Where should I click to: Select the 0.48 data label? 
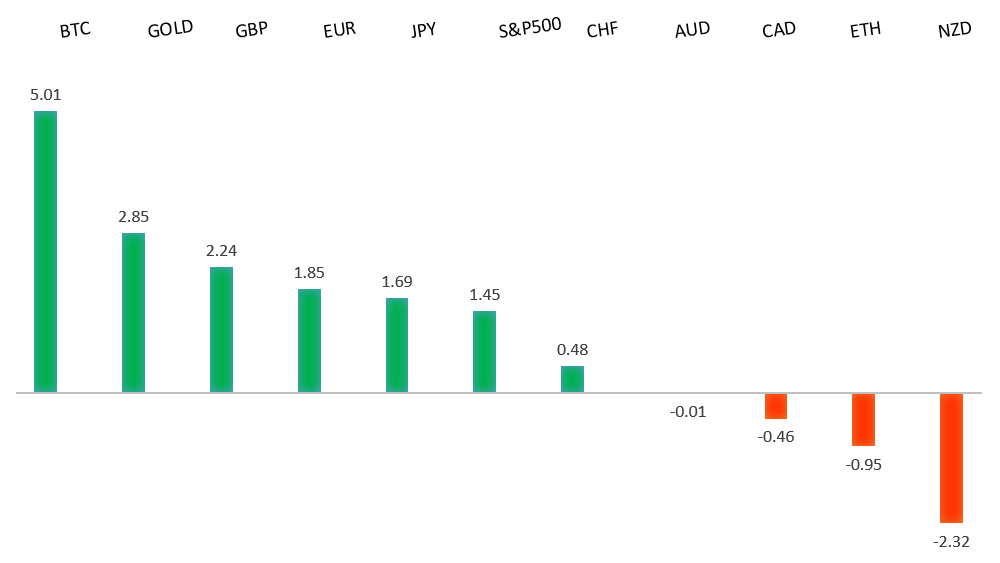point(572,350)
